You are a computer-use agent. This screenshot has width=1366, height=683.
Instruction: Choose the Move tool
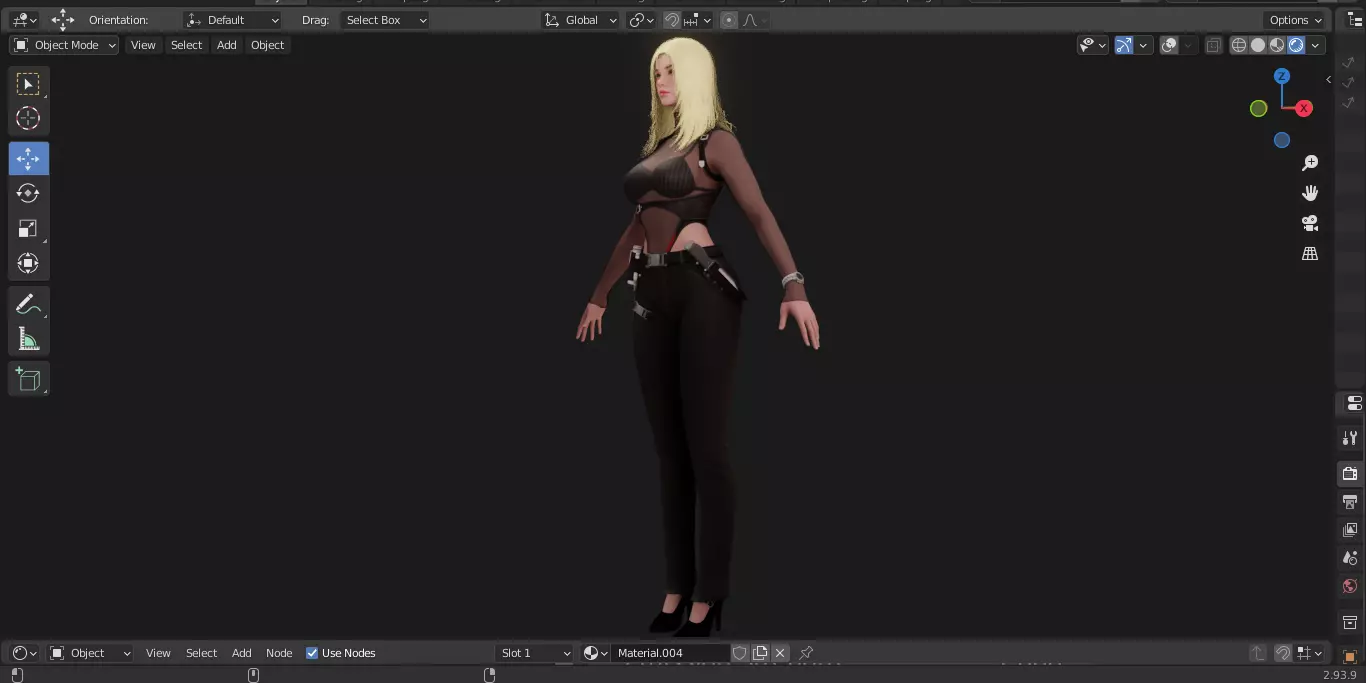tap(28, 158)
